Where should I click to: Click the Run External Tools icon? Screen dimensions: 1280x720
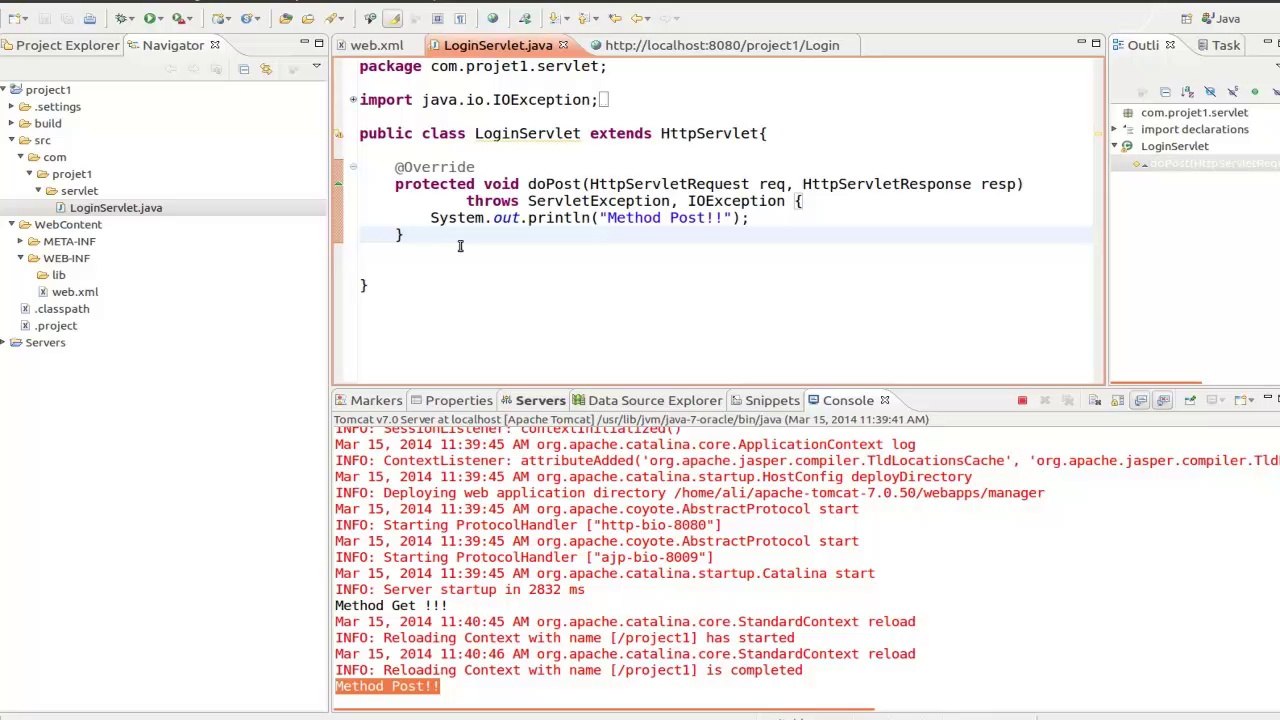[178, 18]
